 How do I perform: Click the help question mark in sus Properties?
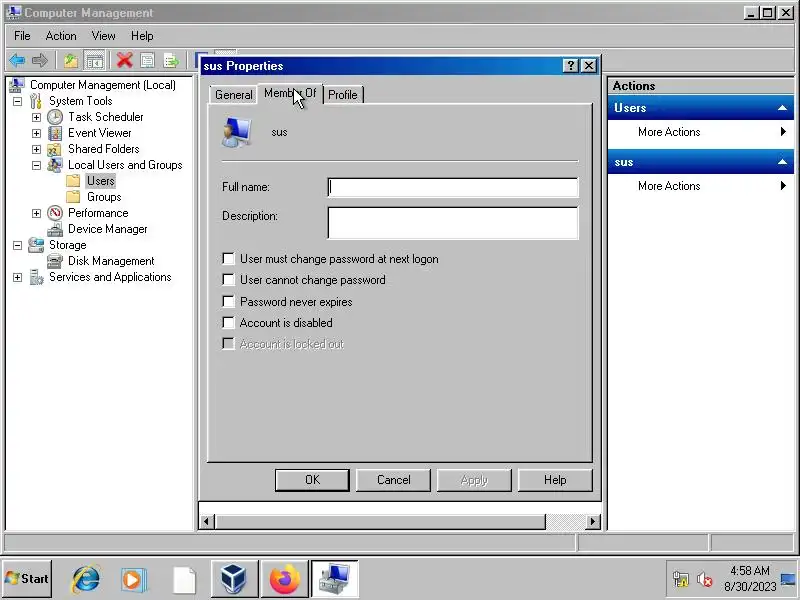[570, 65]
